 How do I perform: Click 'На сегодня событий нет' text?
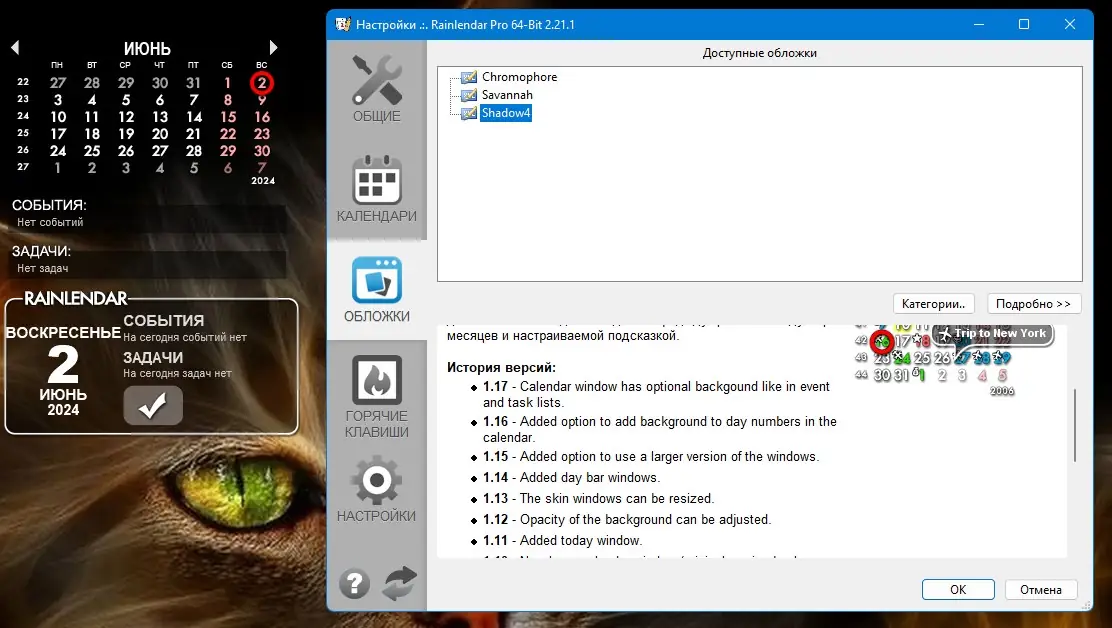click(x=185, y=337)
